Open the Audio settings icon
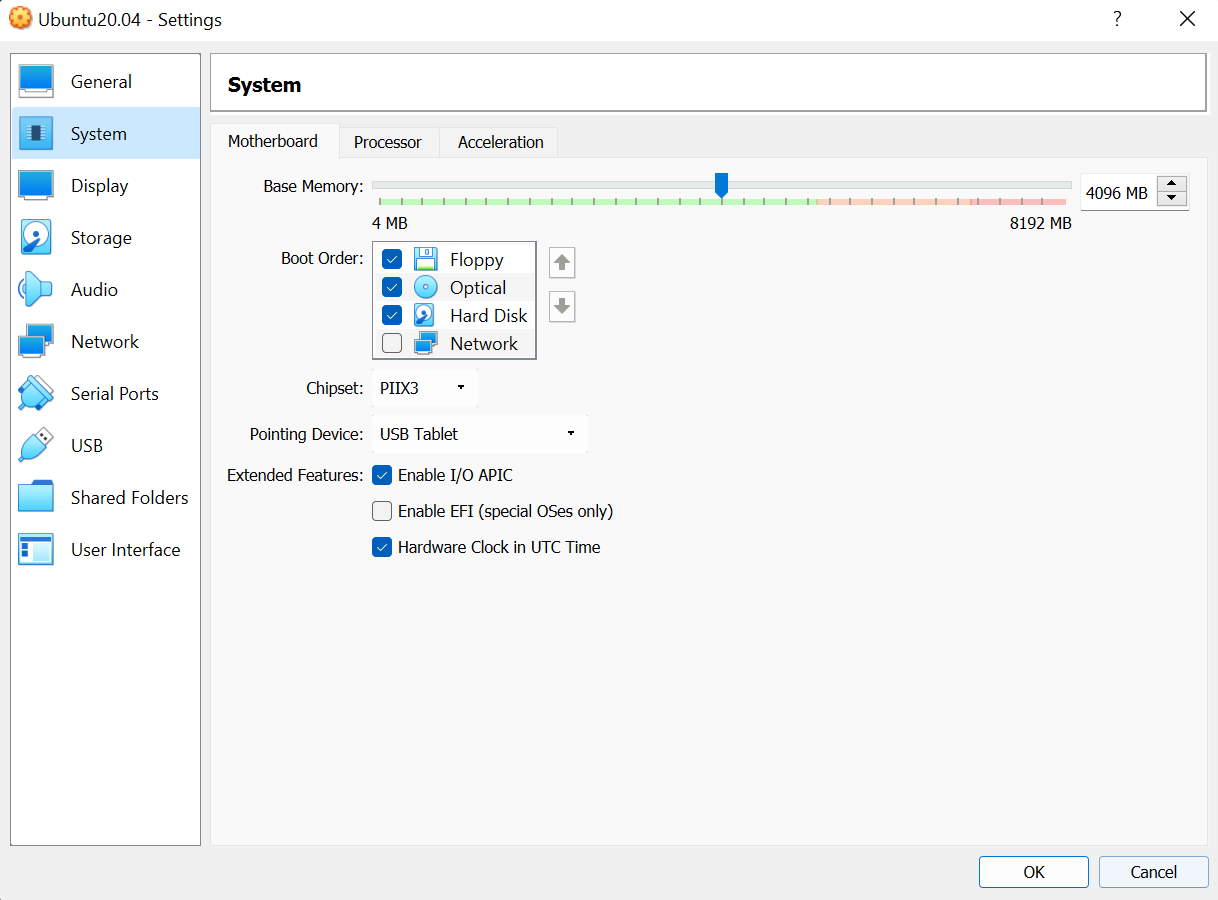This screenshot has height=900, width=1218. 36,289
